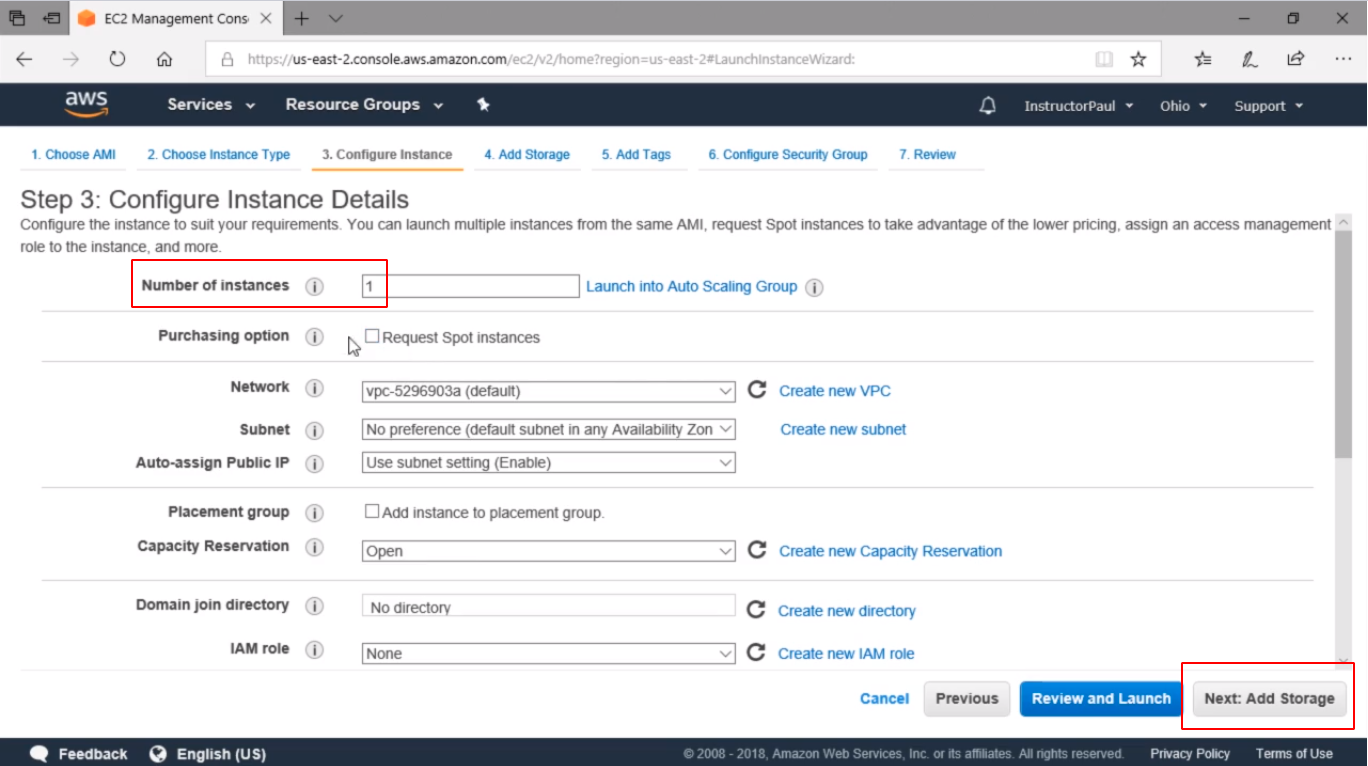The image size is (1368, 766).
Task: Open Auto-assign Public IP dropdown
Action: pyautogui.click(x=549, y=463)
